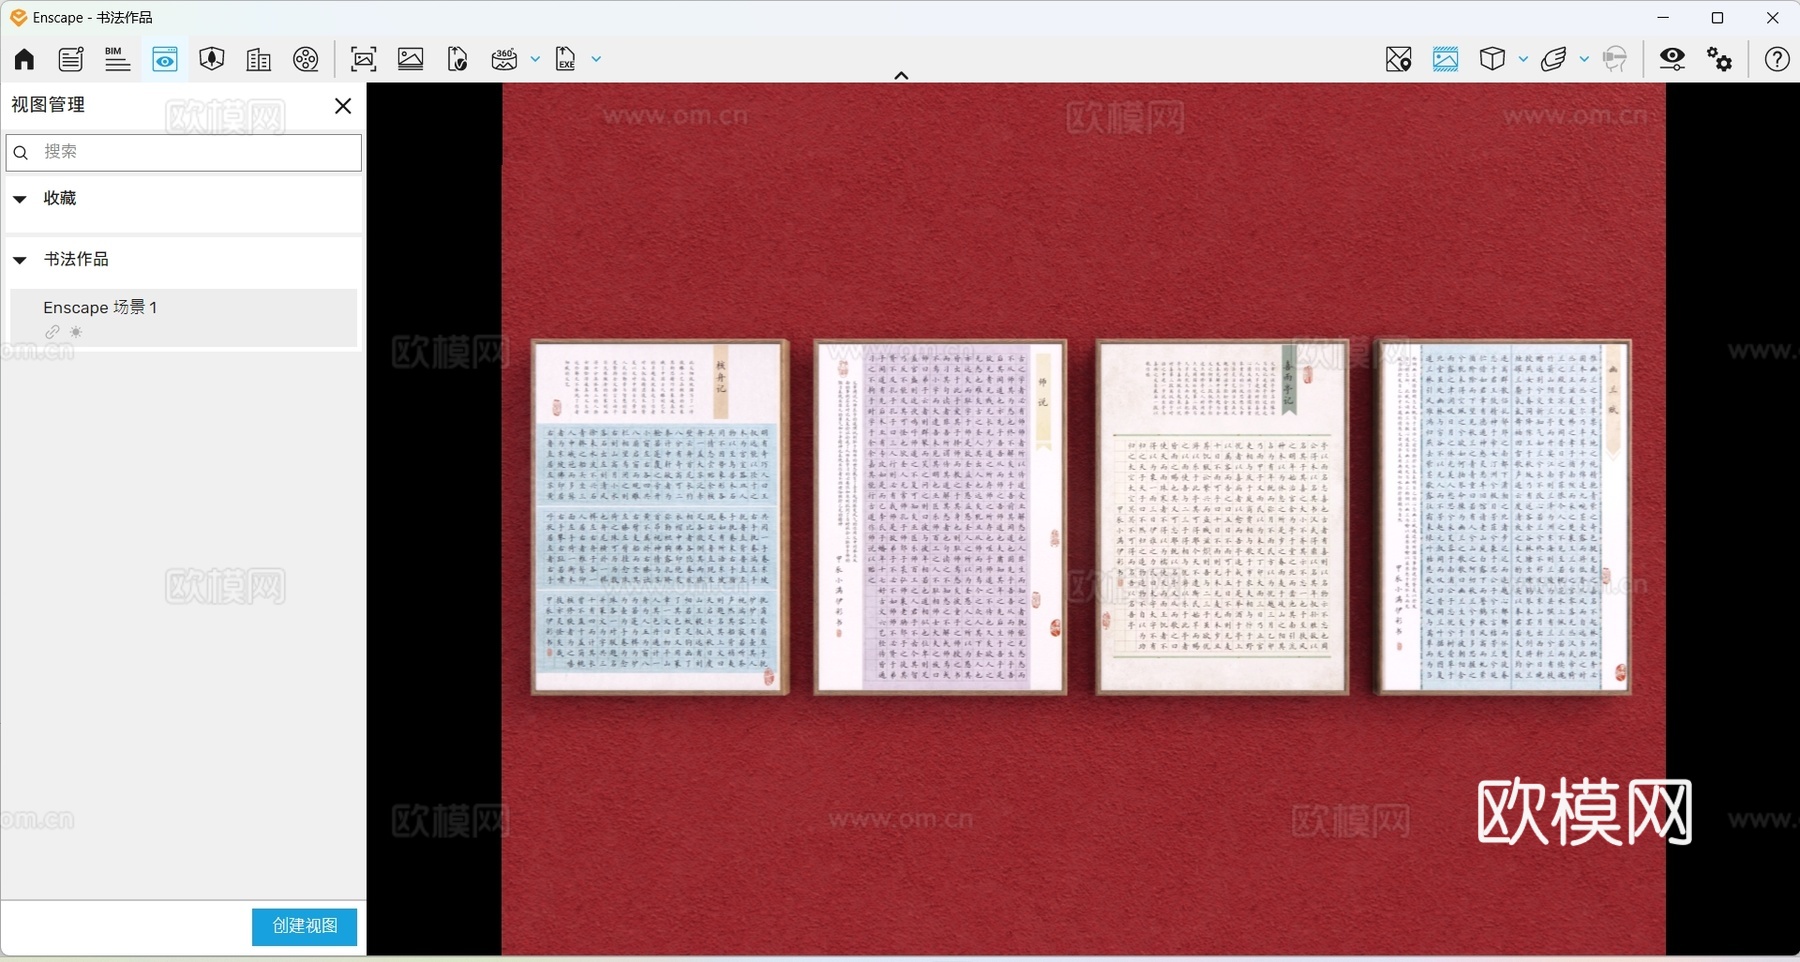Expand the cube projection dropdown arrow

pyautogui.click(x=1523, y=59)
